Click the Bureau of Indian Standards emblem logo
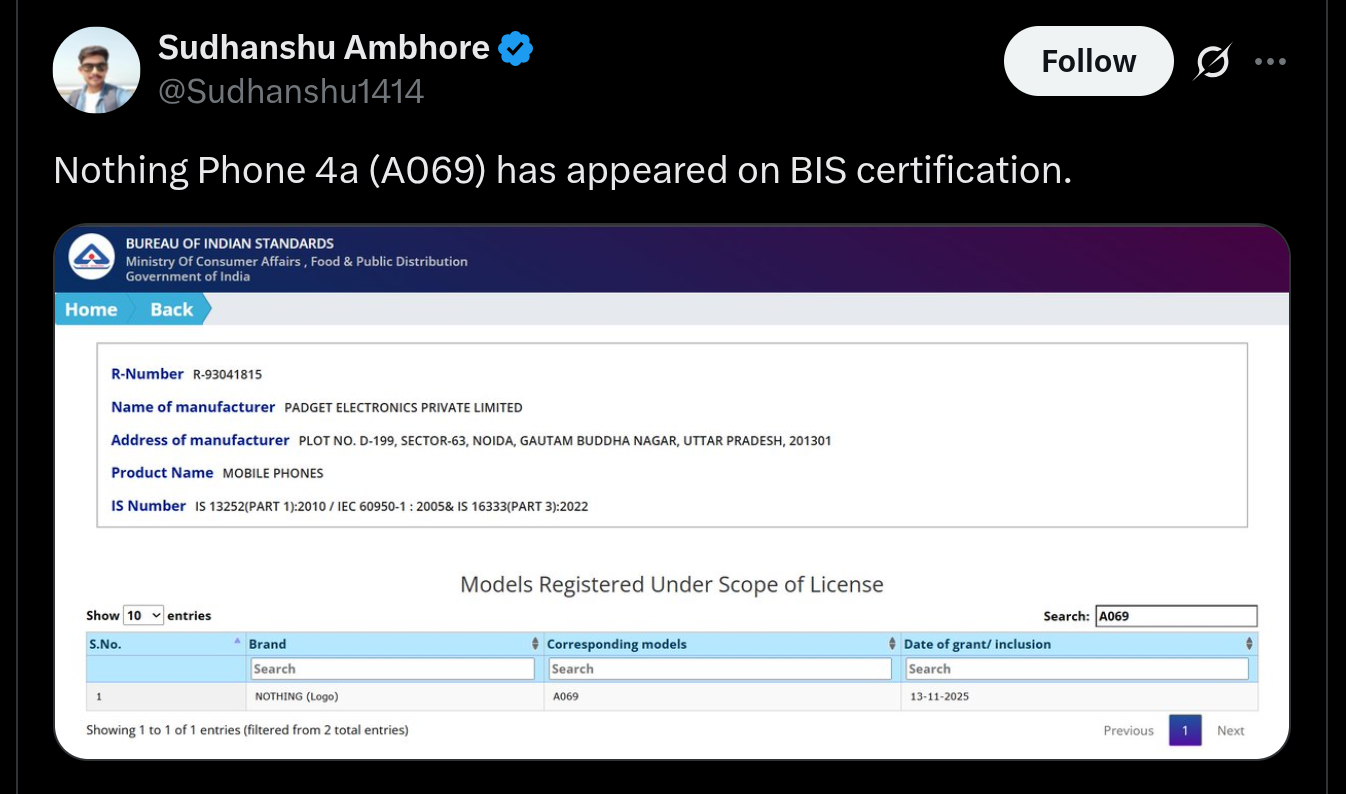 coord(91,258)
